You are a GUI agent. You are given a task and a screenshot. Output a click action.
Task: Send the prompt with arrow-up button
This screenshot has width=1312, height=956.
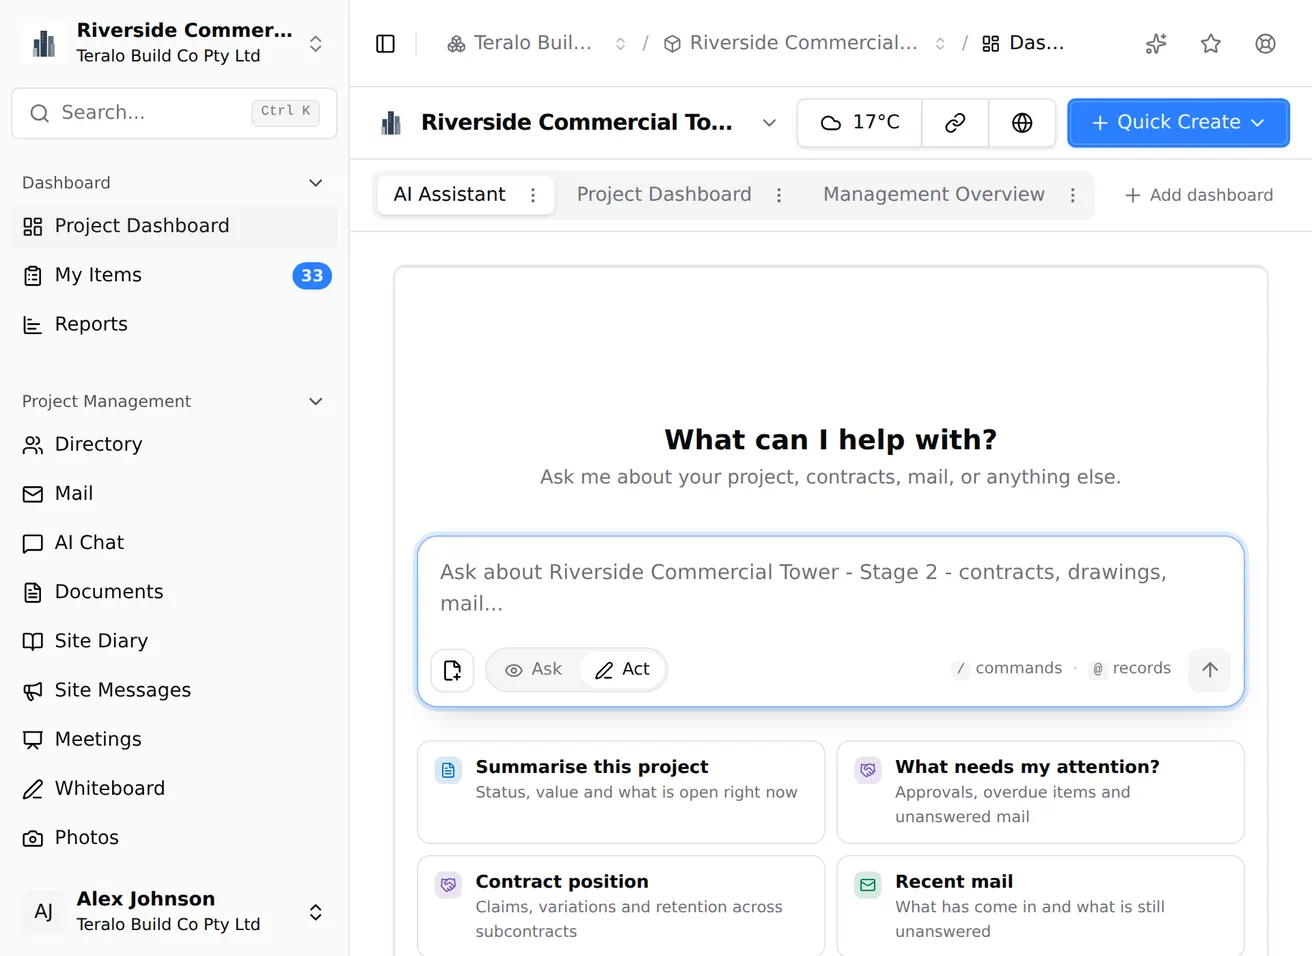tap(1210, 670)
